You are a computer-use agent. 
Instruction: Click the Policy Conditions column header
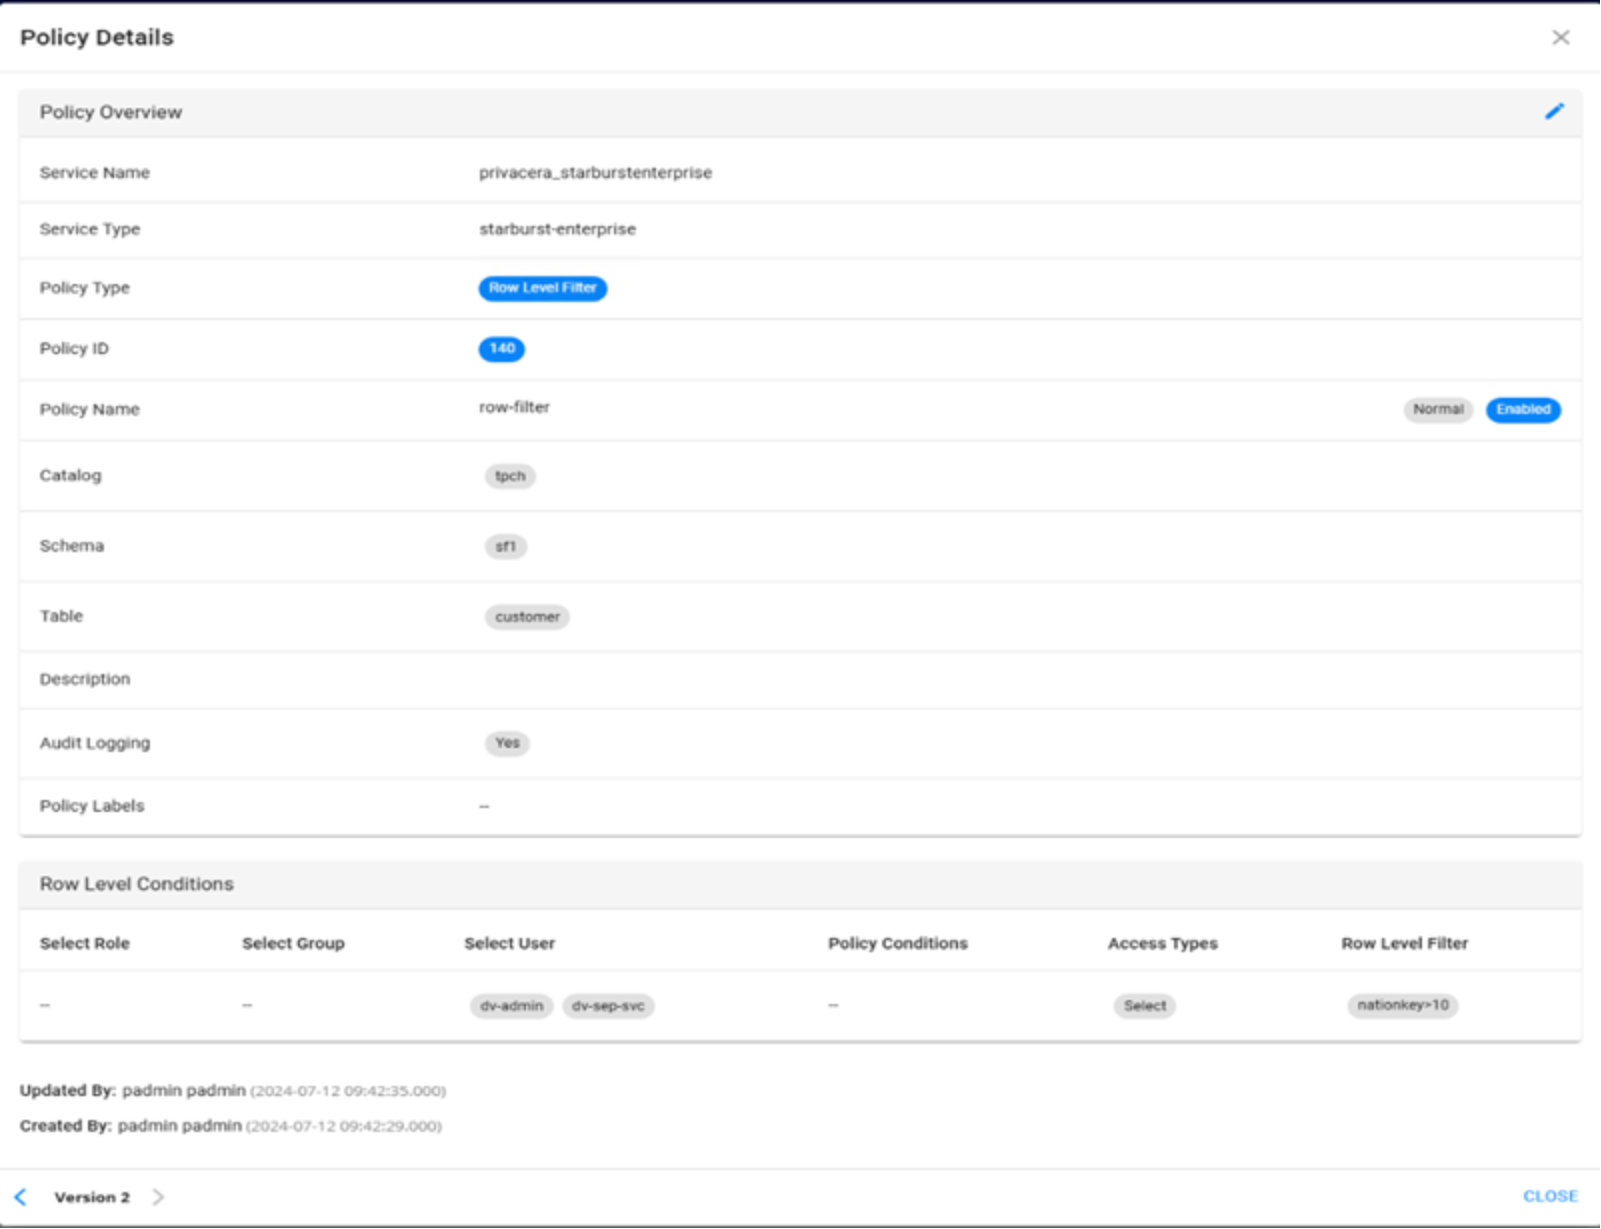click(x=898, y=943)
